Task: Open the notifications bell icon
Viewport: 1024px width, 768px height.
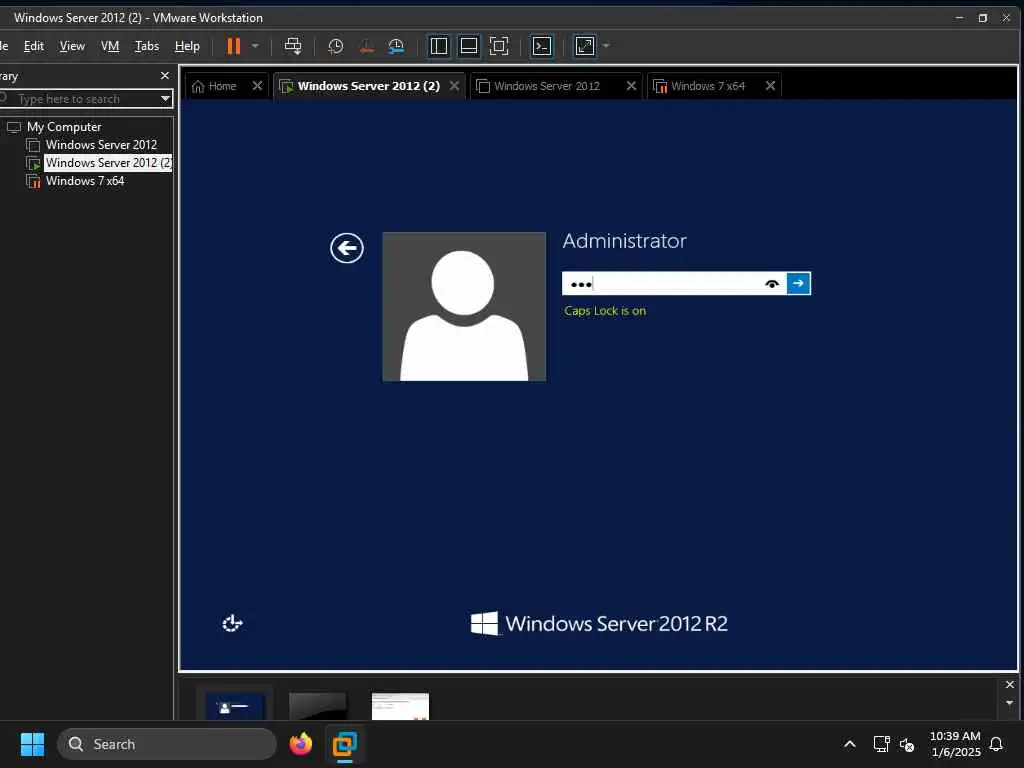Action: [997, 744]
